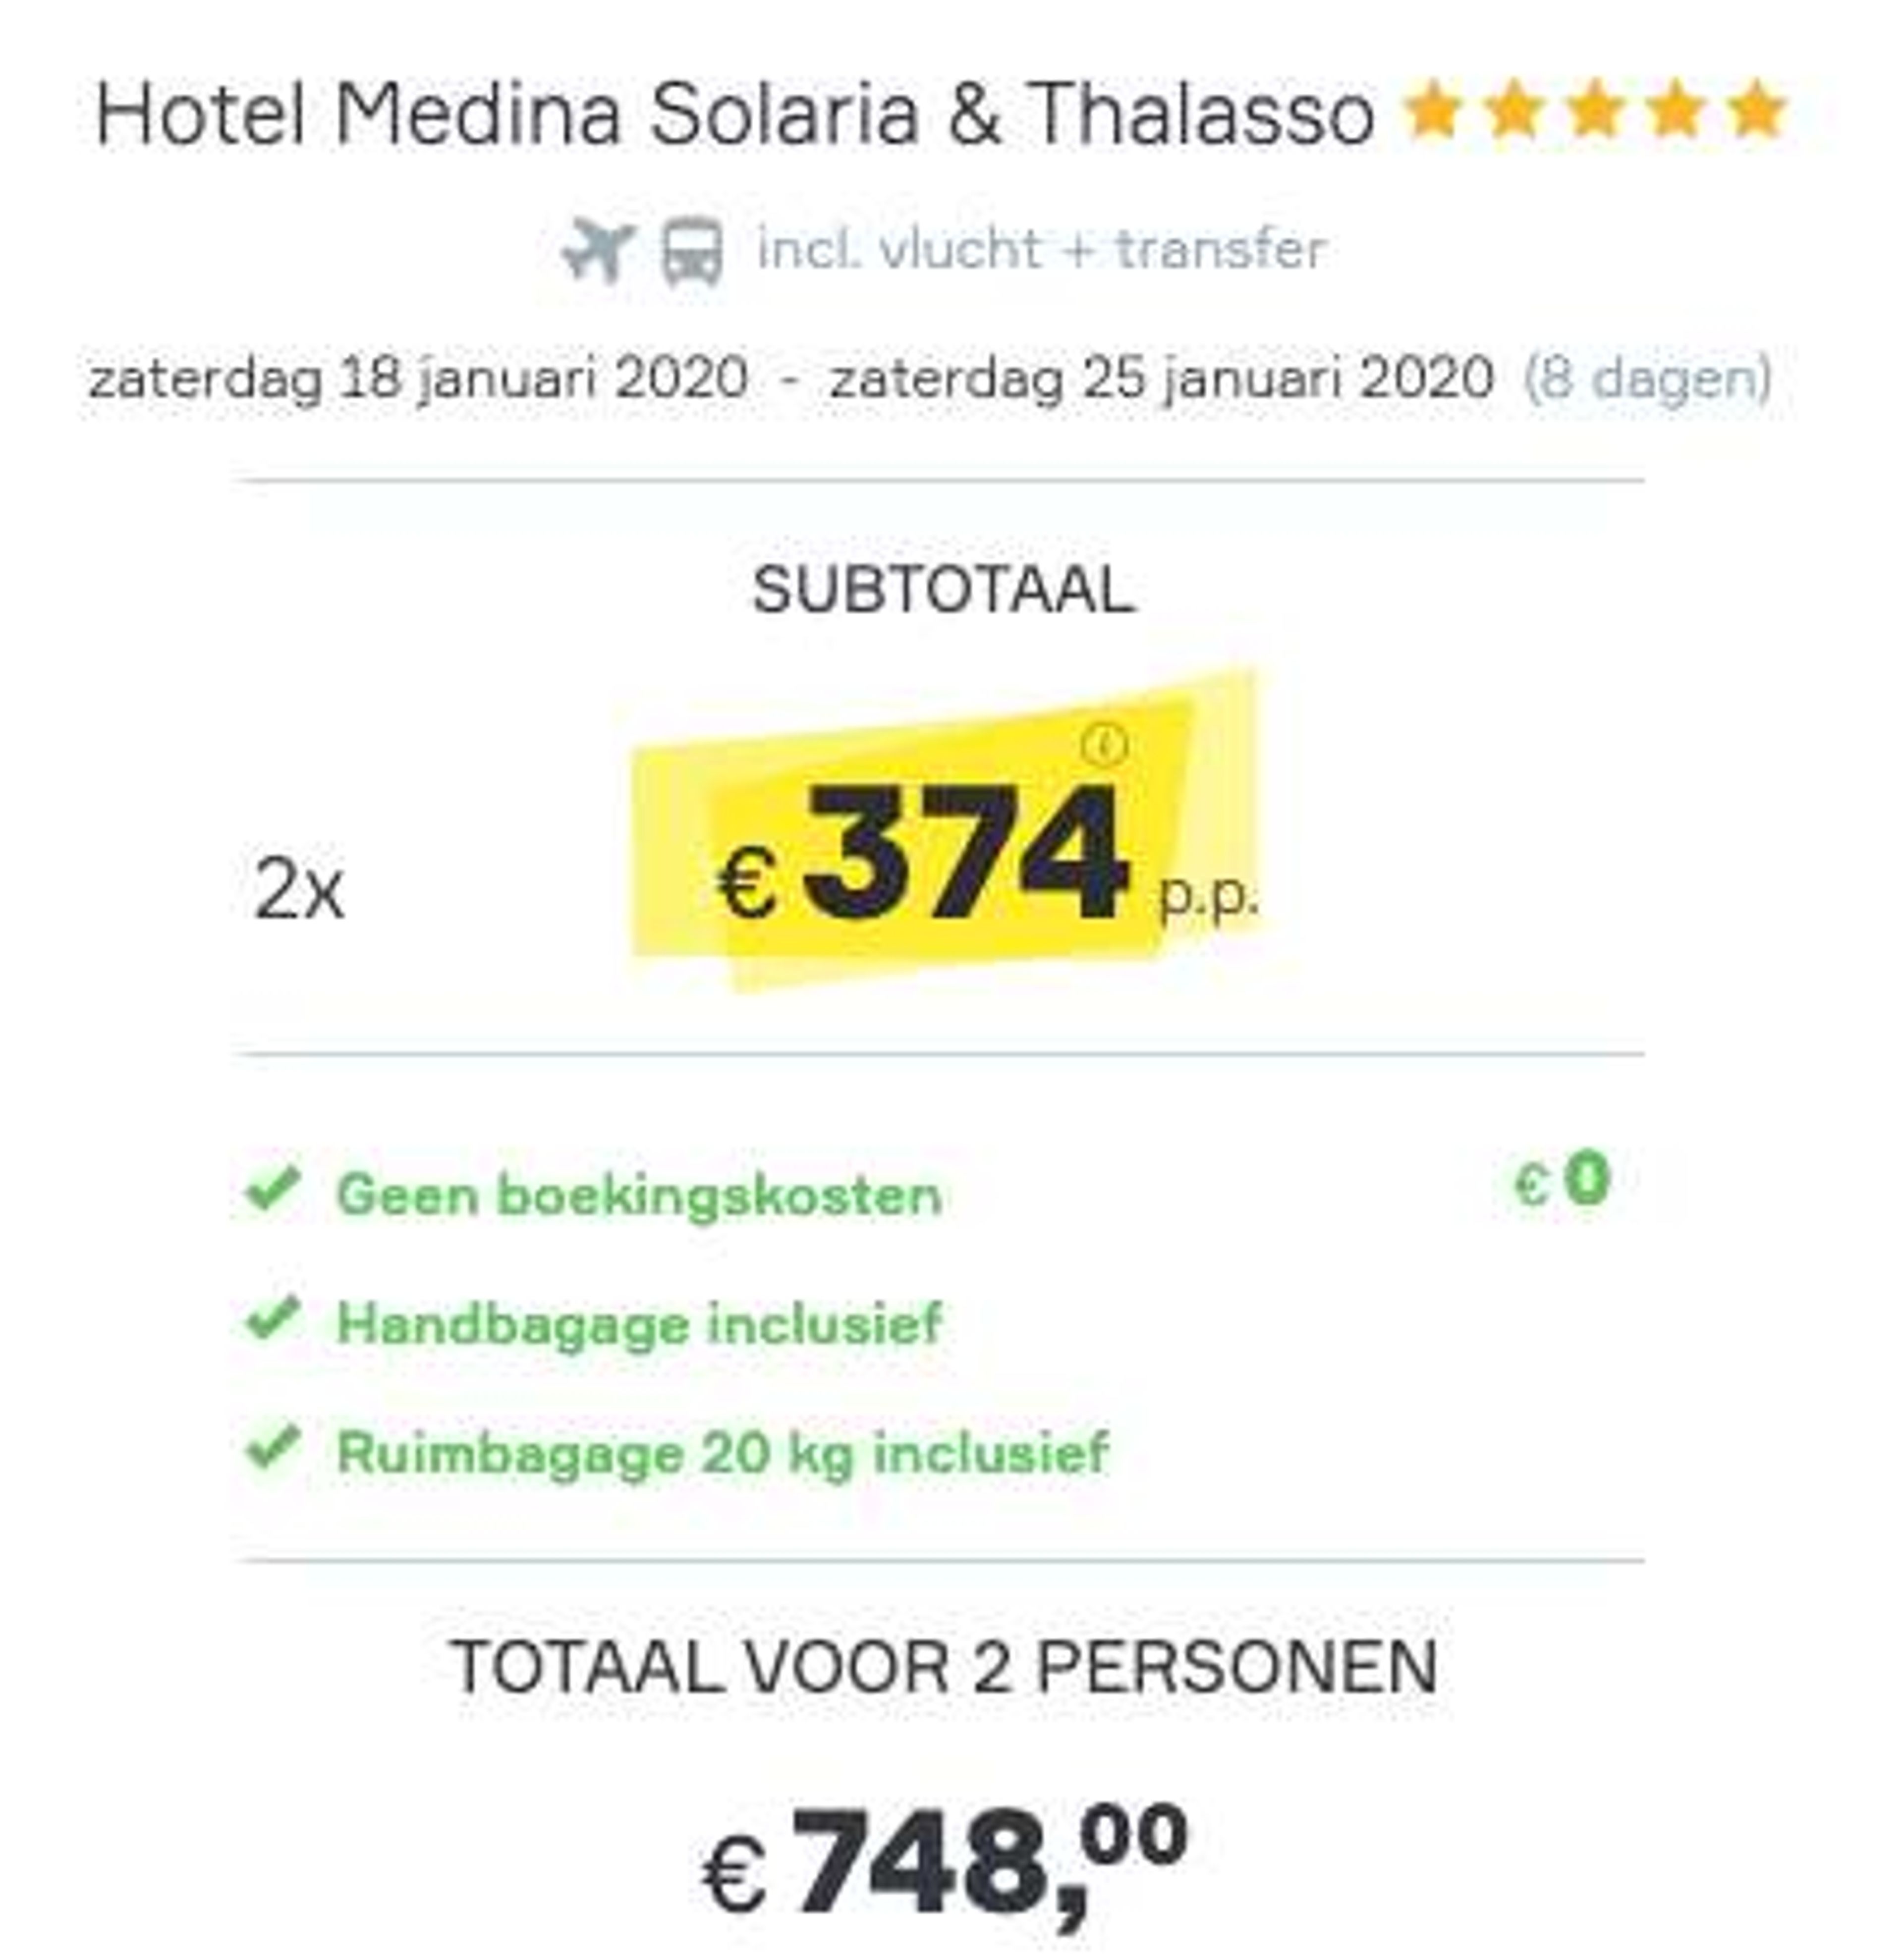The image size is (1903, 1960).
Task: Click the first orange hotel star
Action: (x=1432, y=111)
